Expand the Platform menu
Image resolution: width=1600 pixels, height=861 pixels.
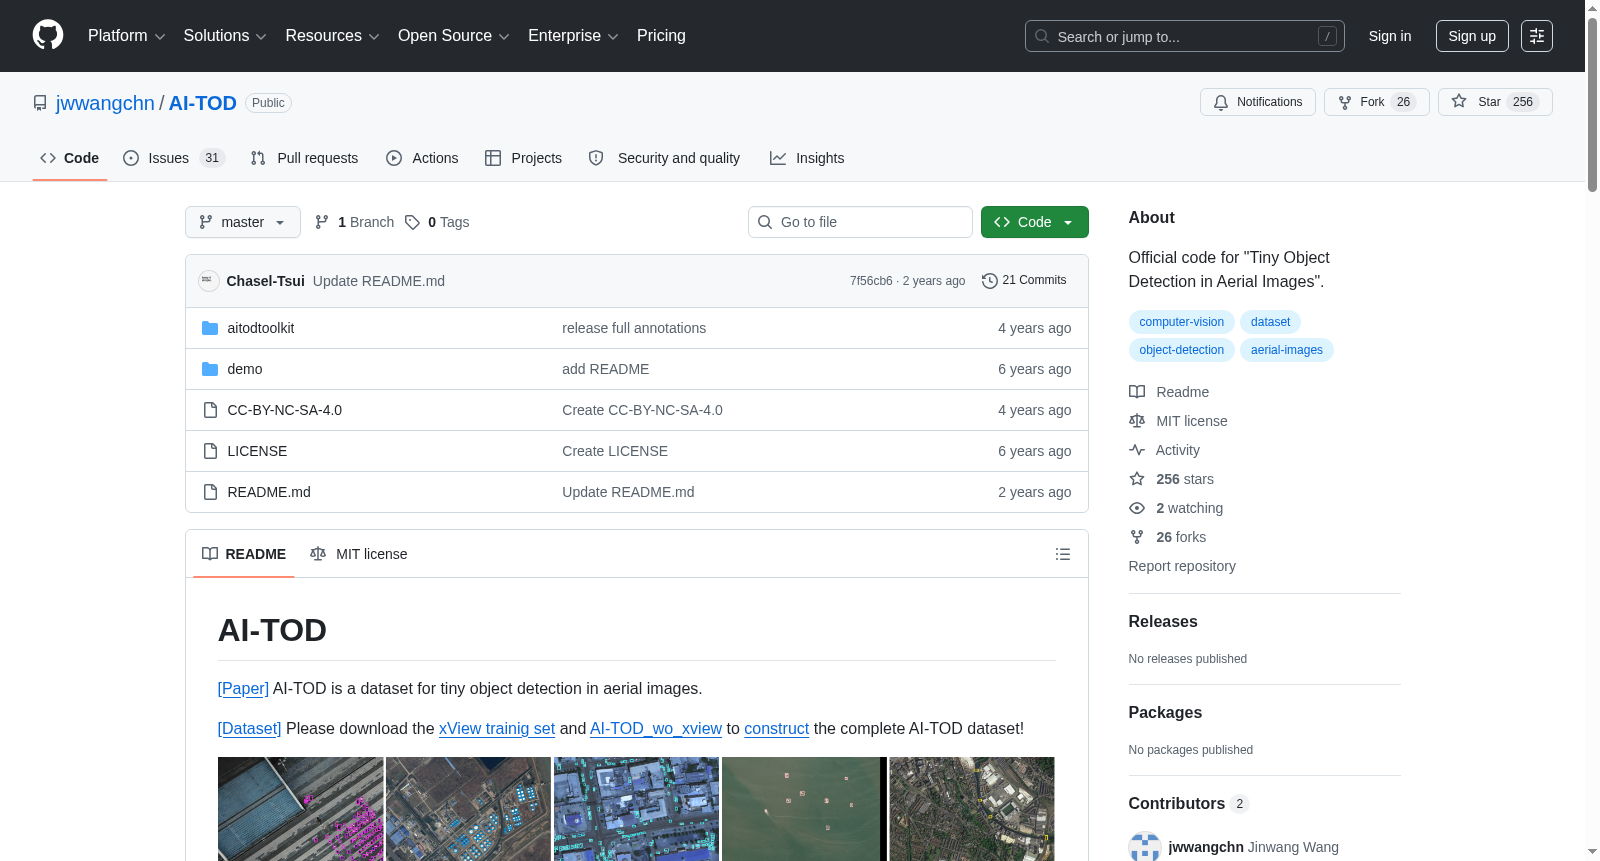(126, 36)
